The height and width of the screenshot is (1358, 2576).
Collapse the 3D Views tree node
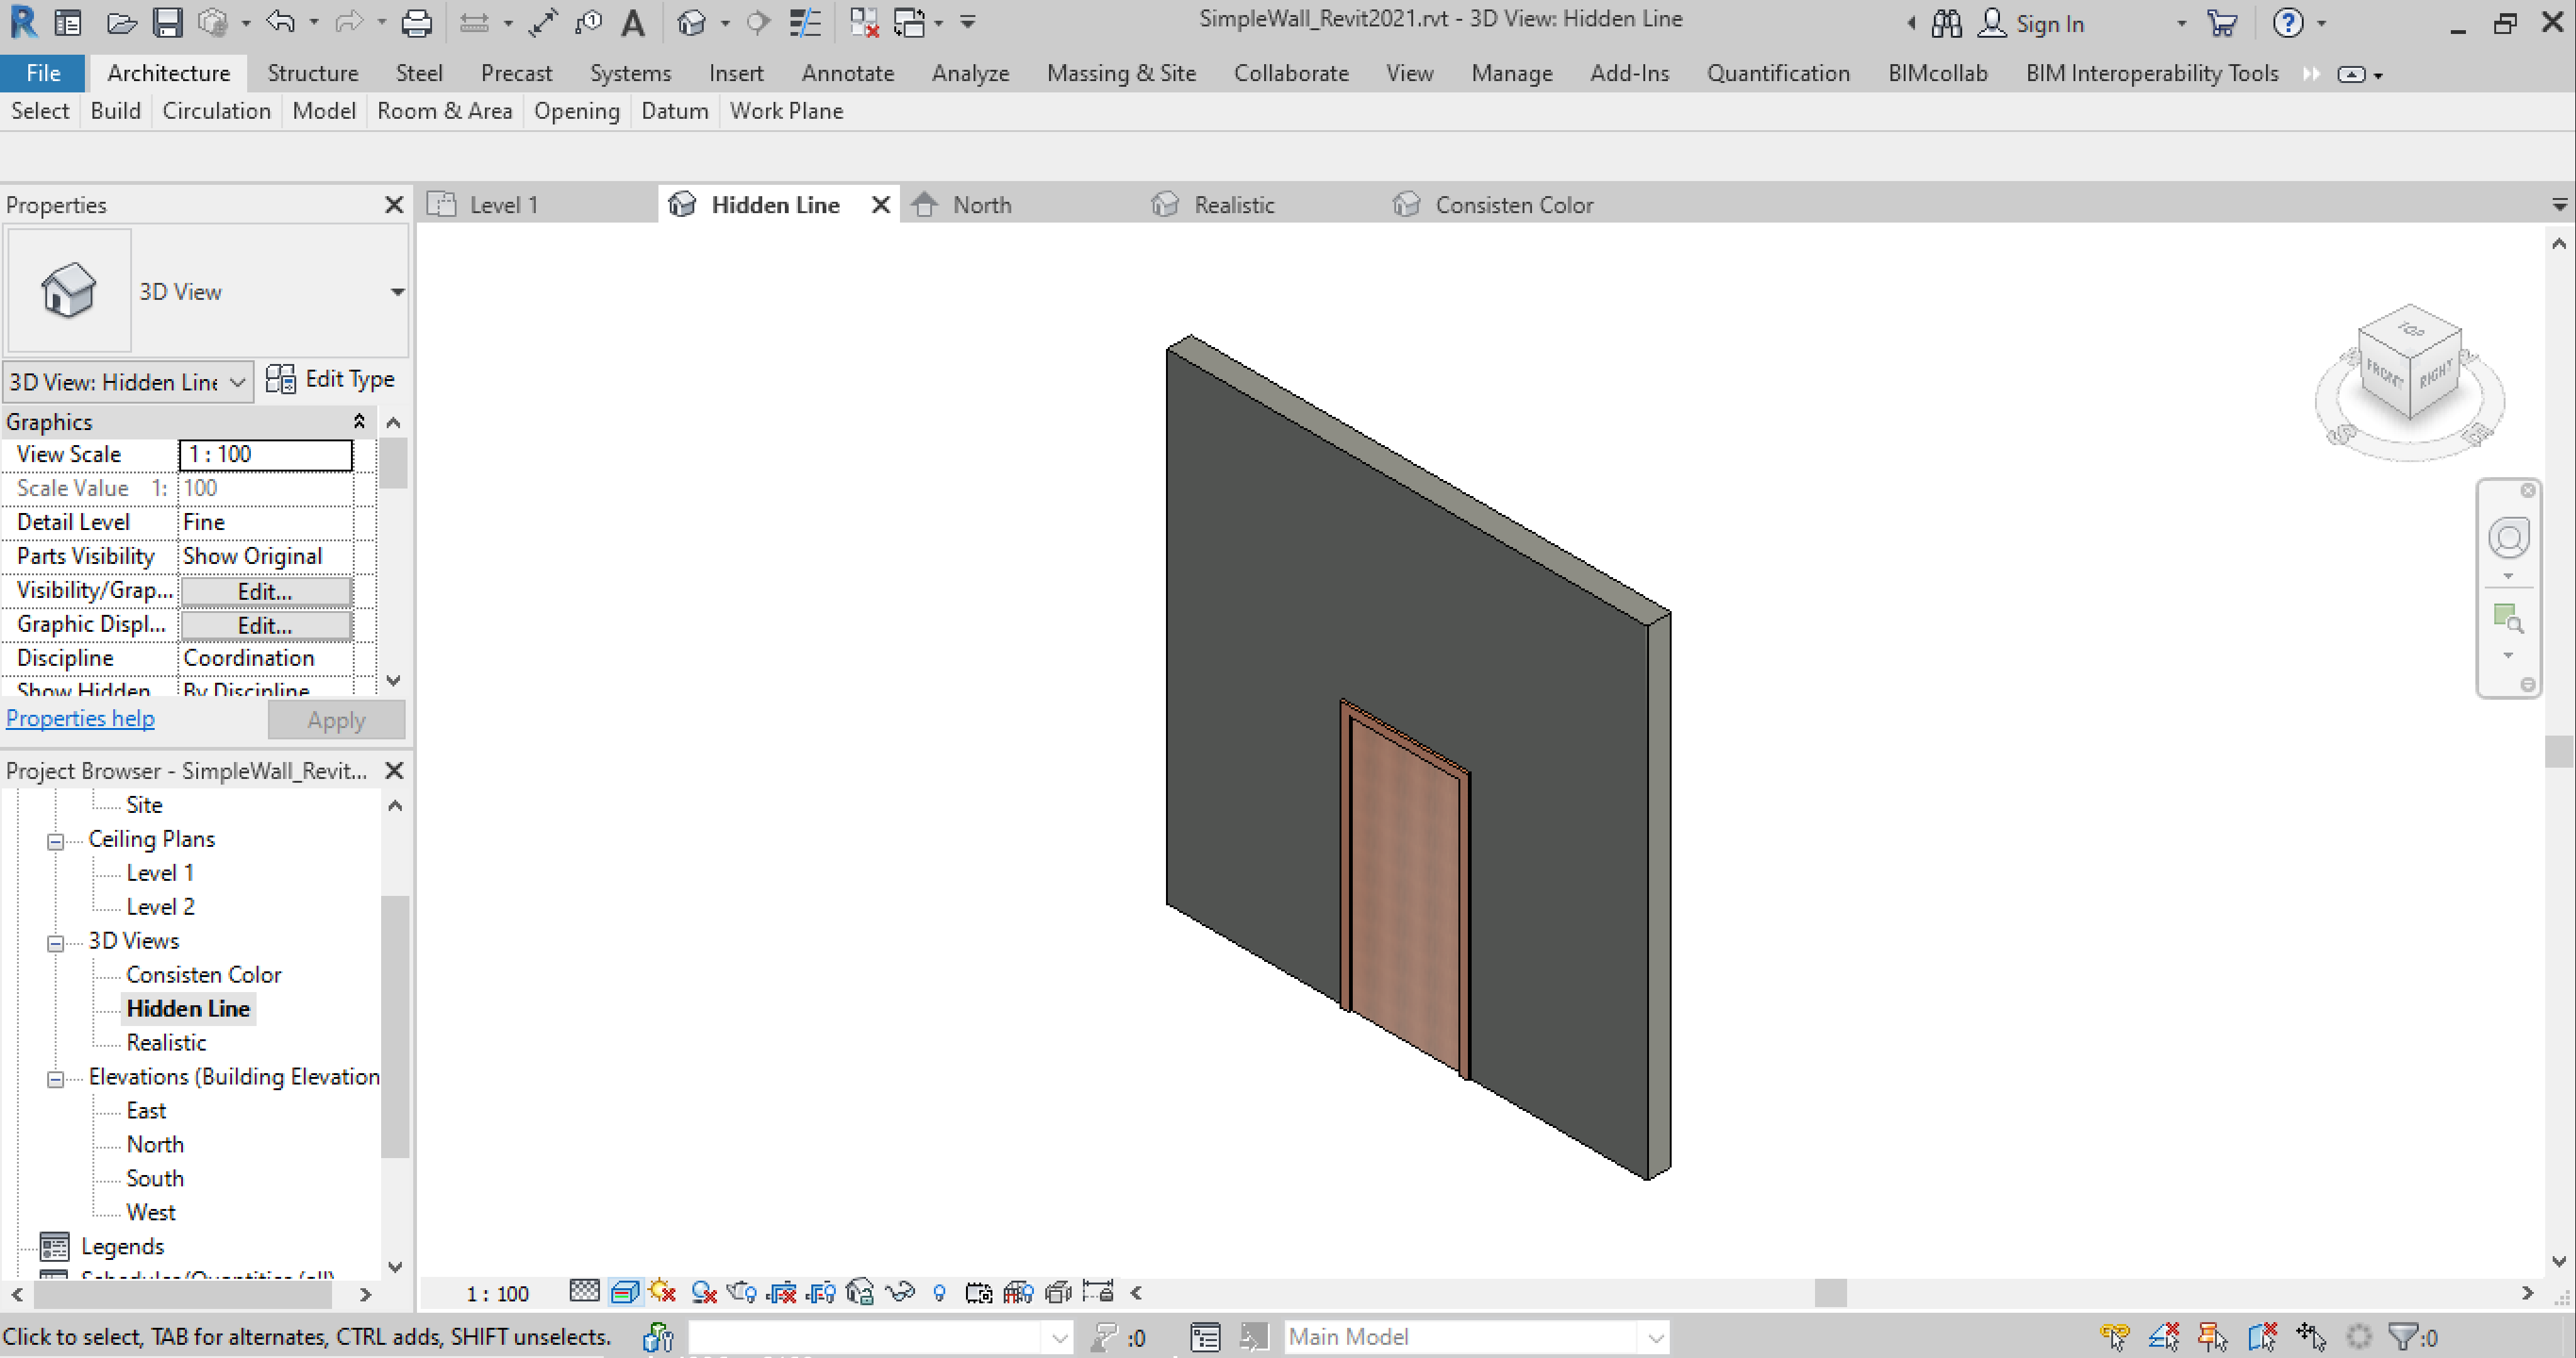pyautogui.click(x=56, y=942)
